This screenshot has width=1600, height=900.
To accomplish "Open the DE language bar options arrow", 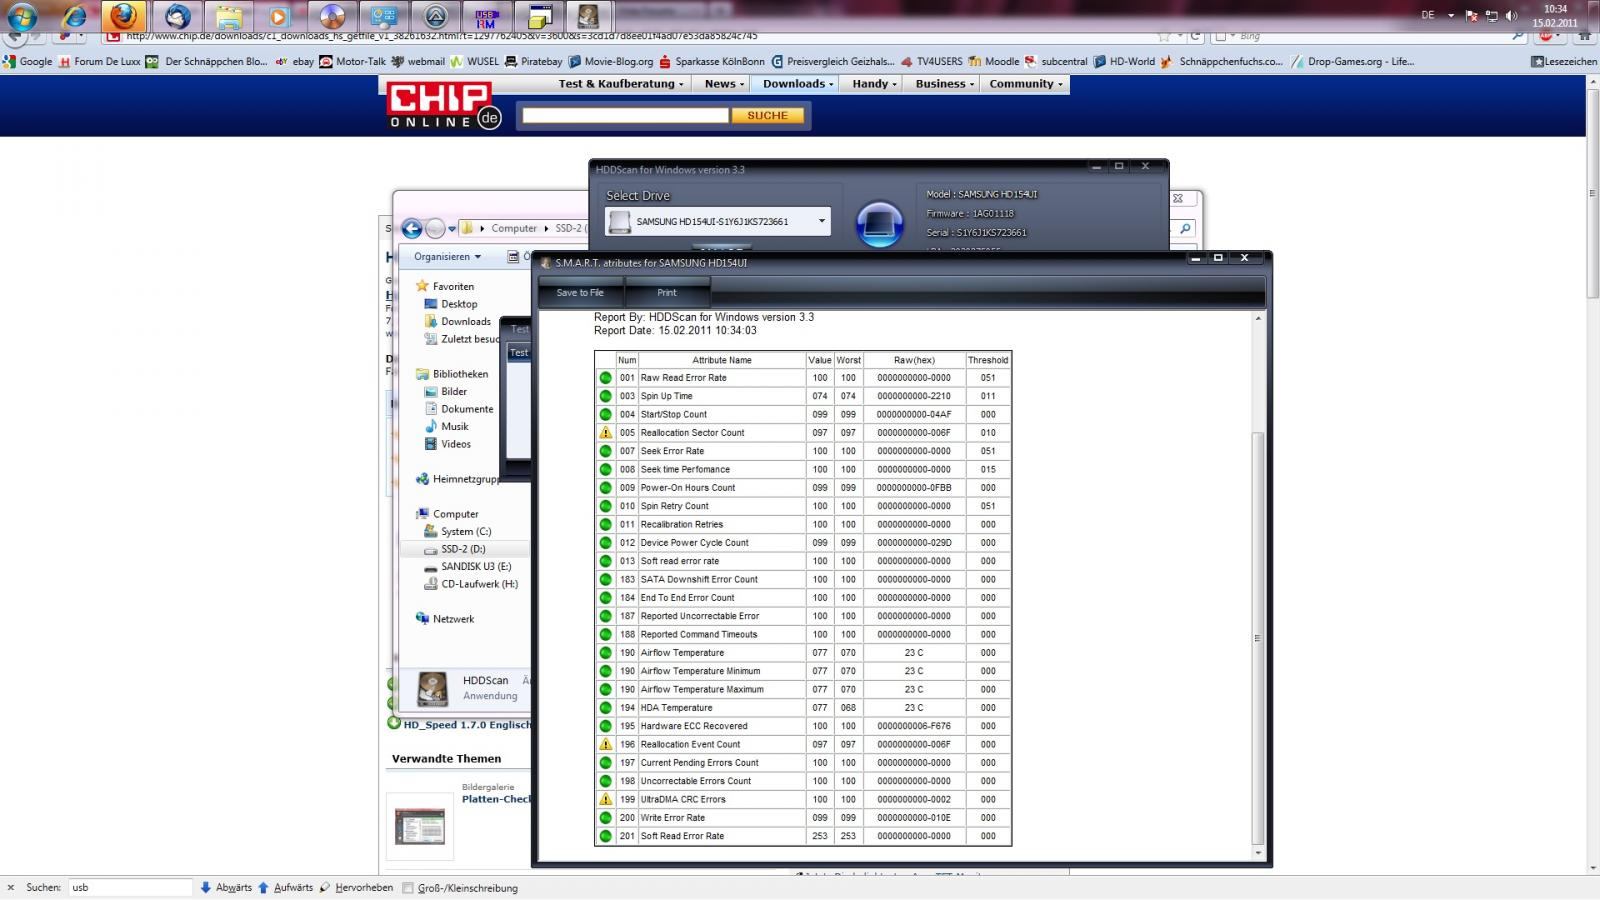I will [1451, 16].
